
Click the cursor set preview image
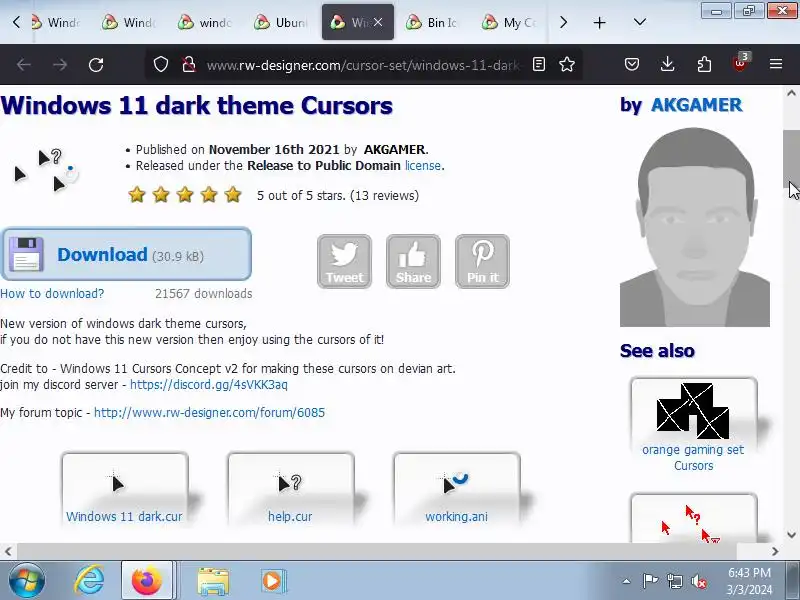(45, 170)
